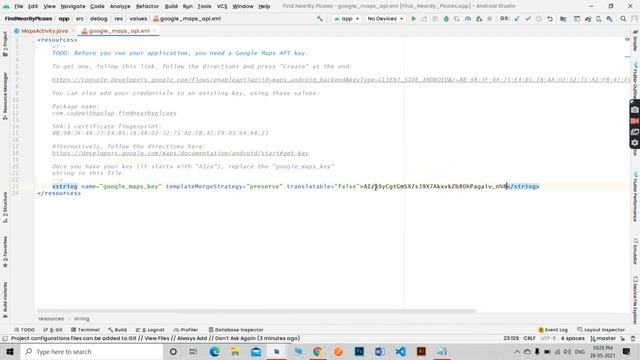Open the No Devices dropdown
This screenshot has height=360, width=640.
tap(385, 19)
